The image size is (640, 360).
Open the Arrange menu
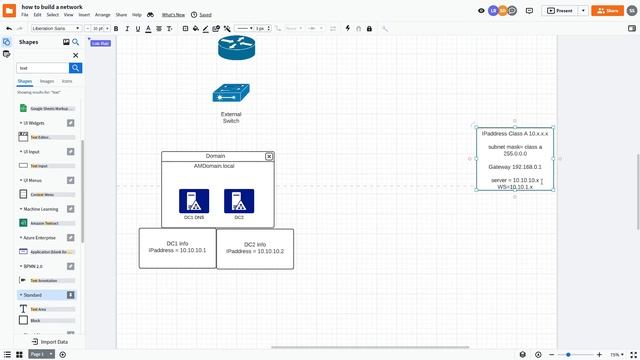click(x=102, y=15)
